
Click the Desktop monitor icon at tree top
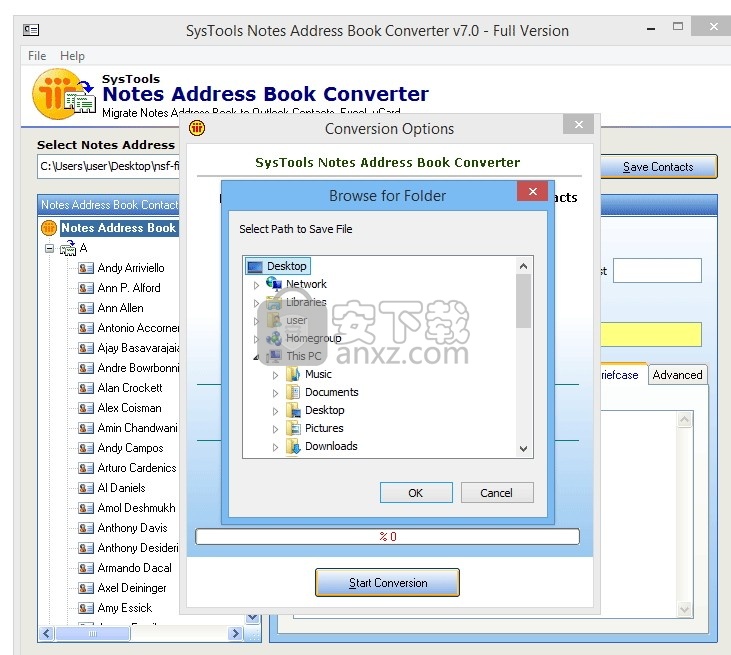tap(255, 267)
